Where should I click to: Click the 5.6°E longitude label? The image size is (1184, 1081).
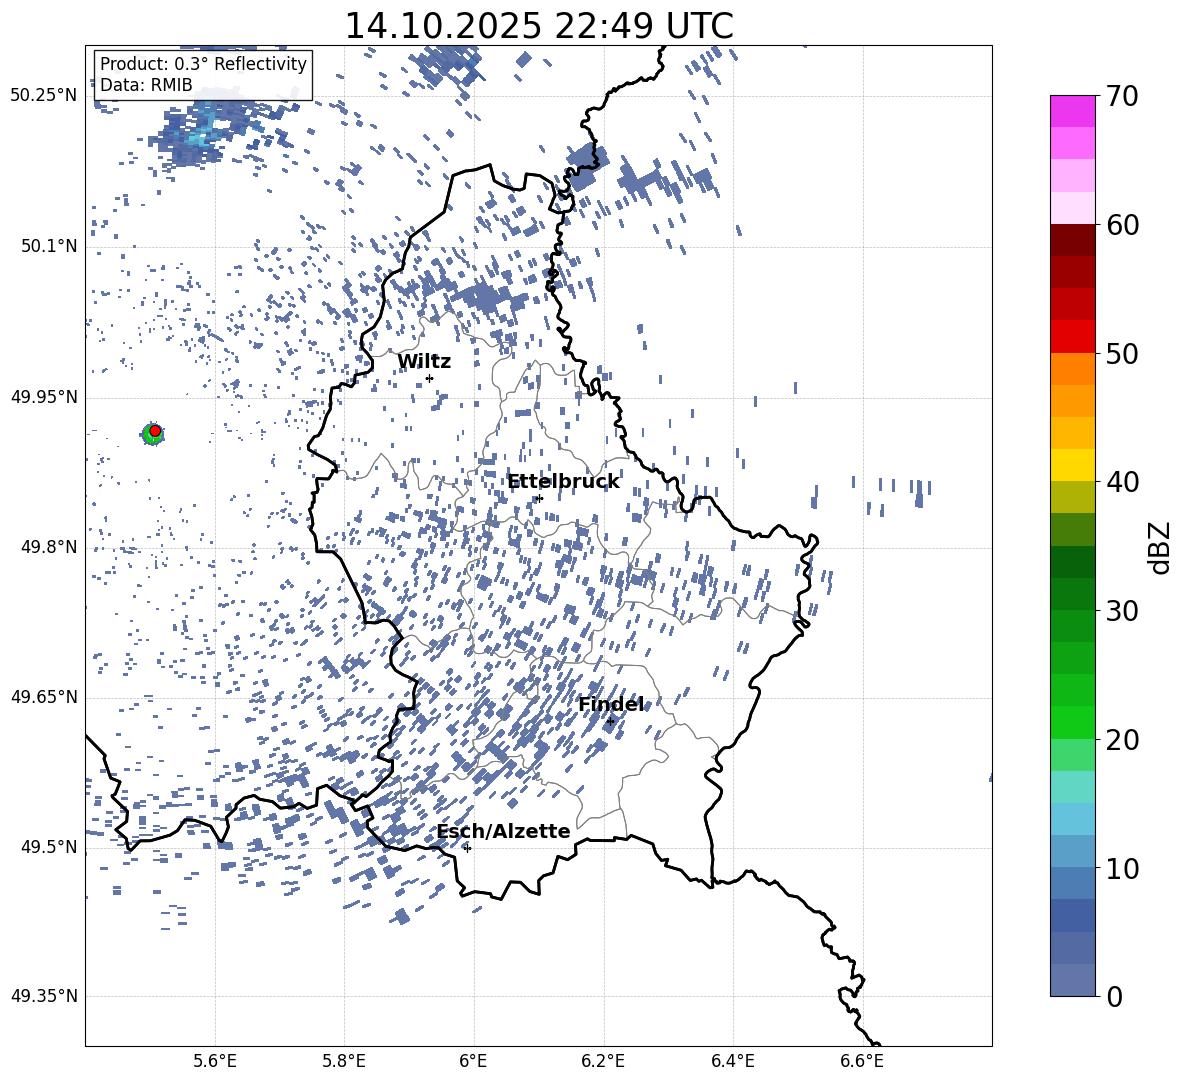point(214,1061)
